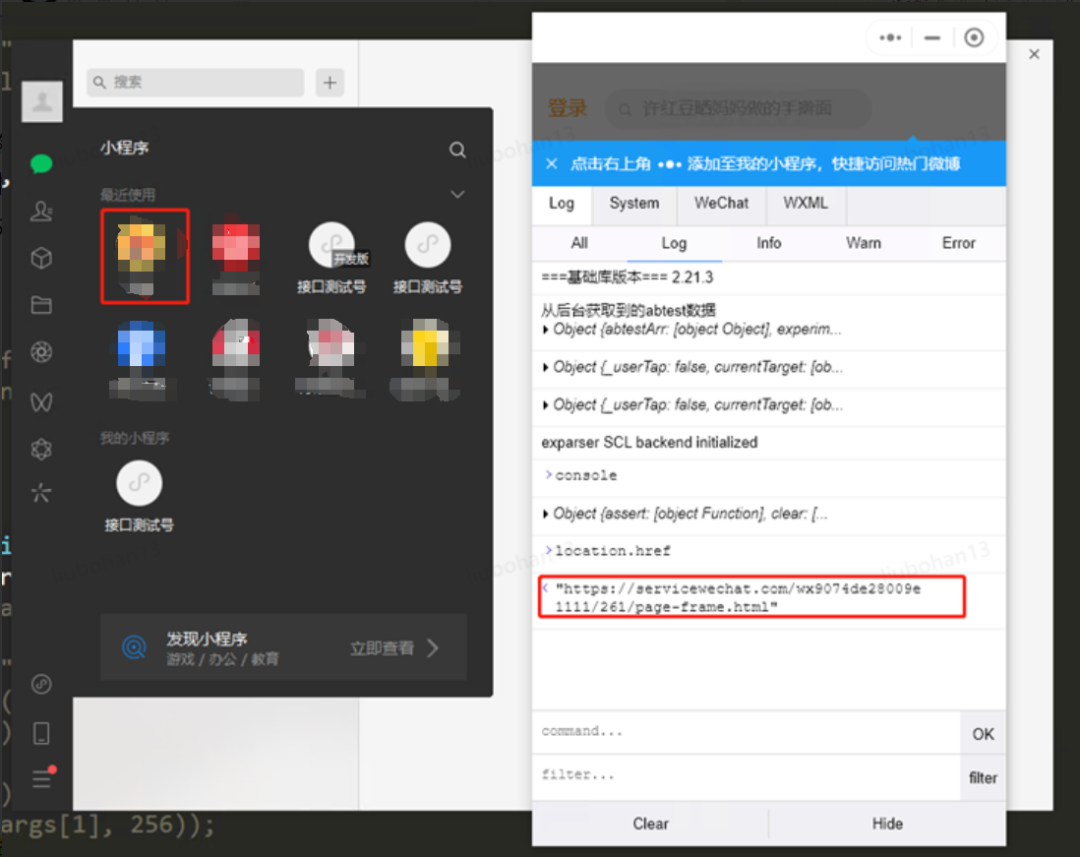Open the Search star icon in sidebar
Screen dimensions: 1080x857
[x=41, y=493]
